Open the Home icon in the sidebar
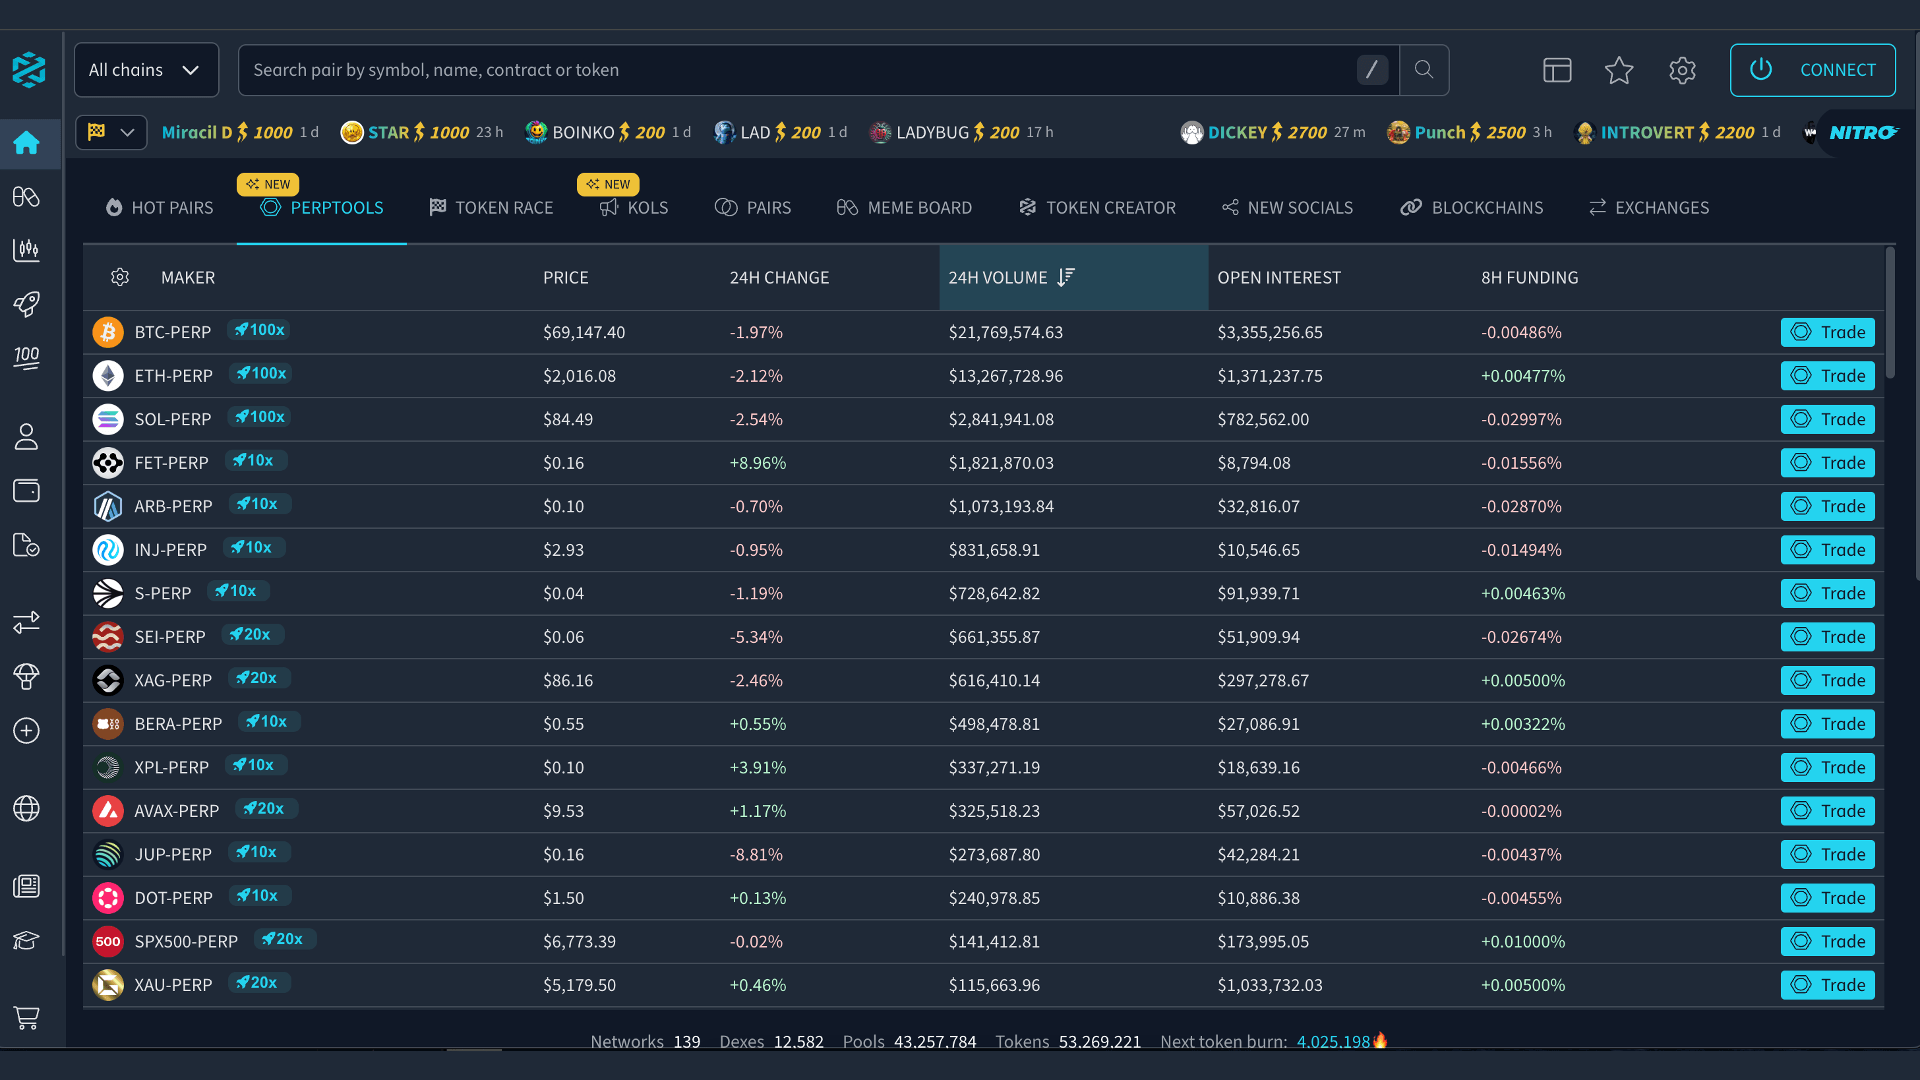Viewport: 1920px width, 1080px height. (27, 144)
